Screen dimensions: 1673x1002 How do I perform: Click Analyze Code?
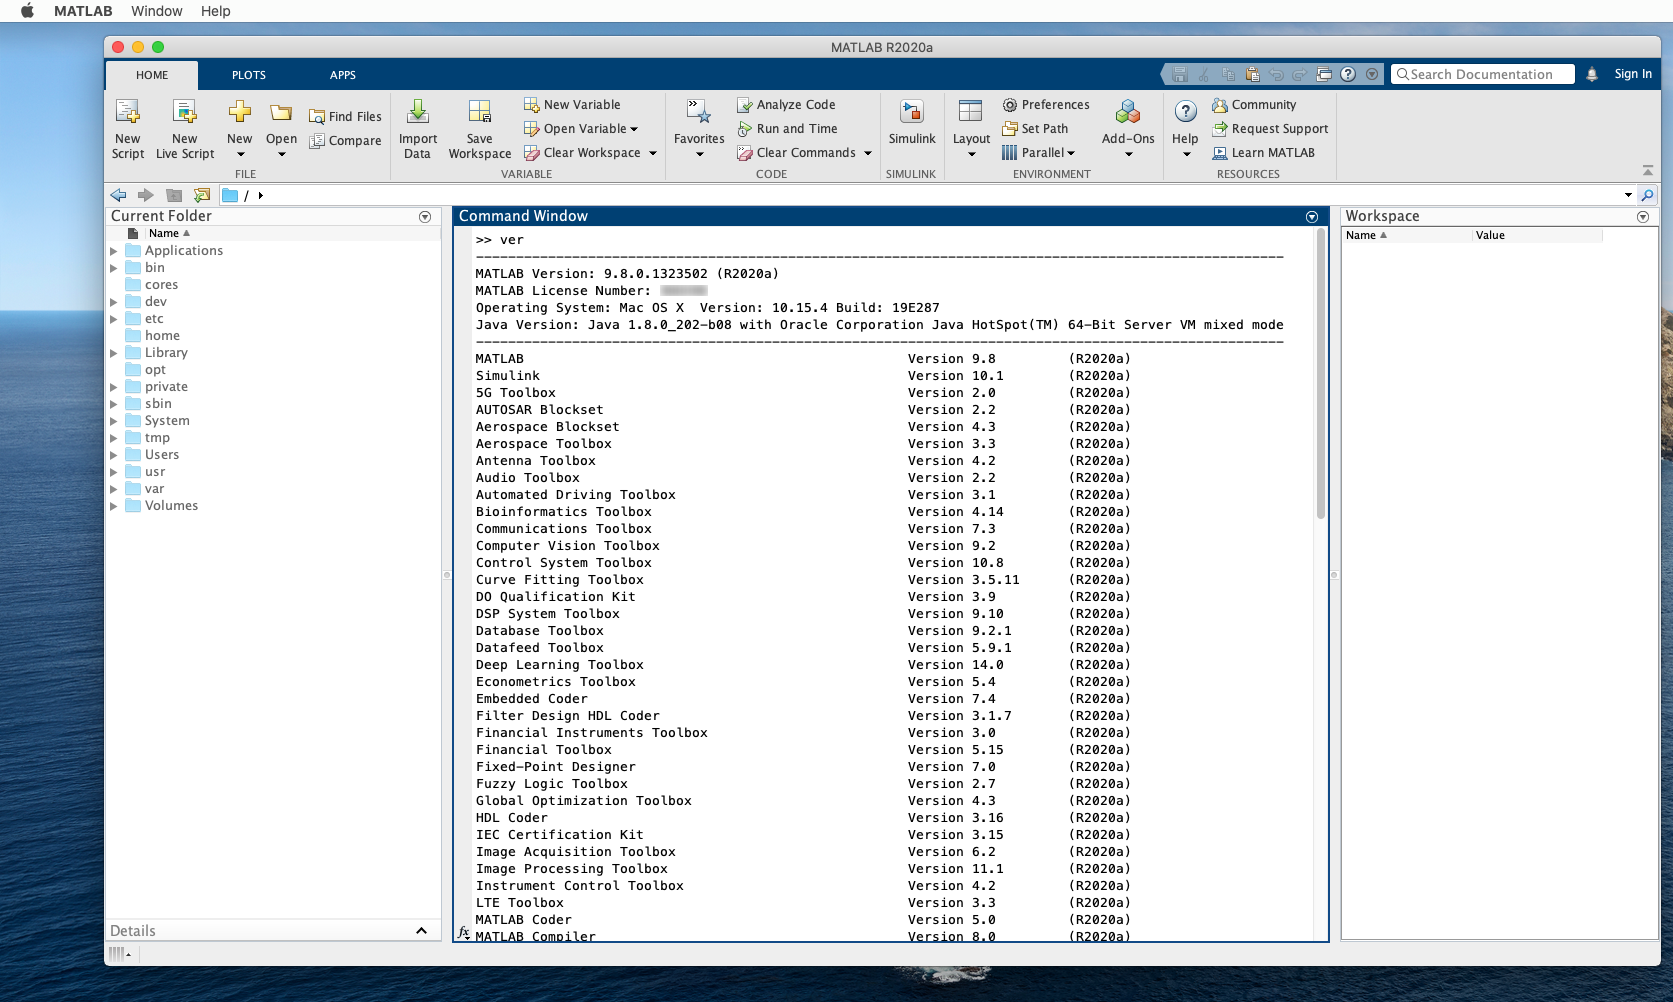point(786,105)
